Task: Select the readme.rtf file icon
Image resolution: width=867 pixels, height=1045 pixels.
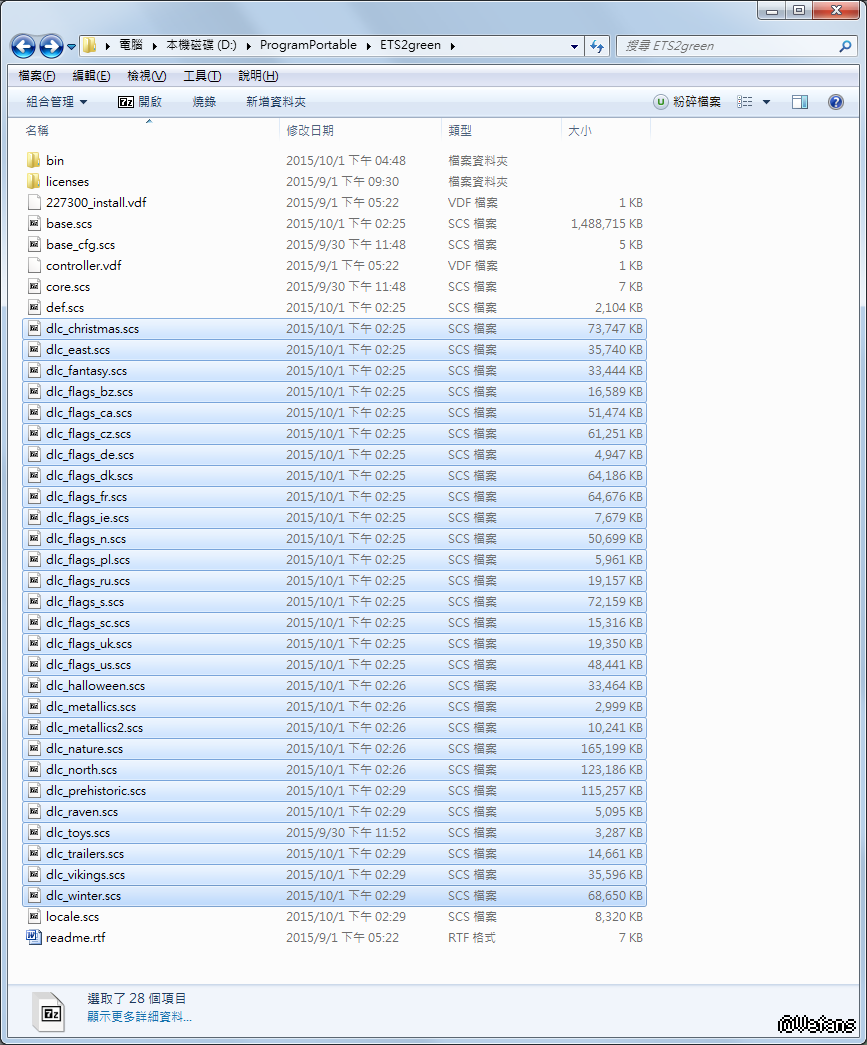Action: click(x=33, y=938)
